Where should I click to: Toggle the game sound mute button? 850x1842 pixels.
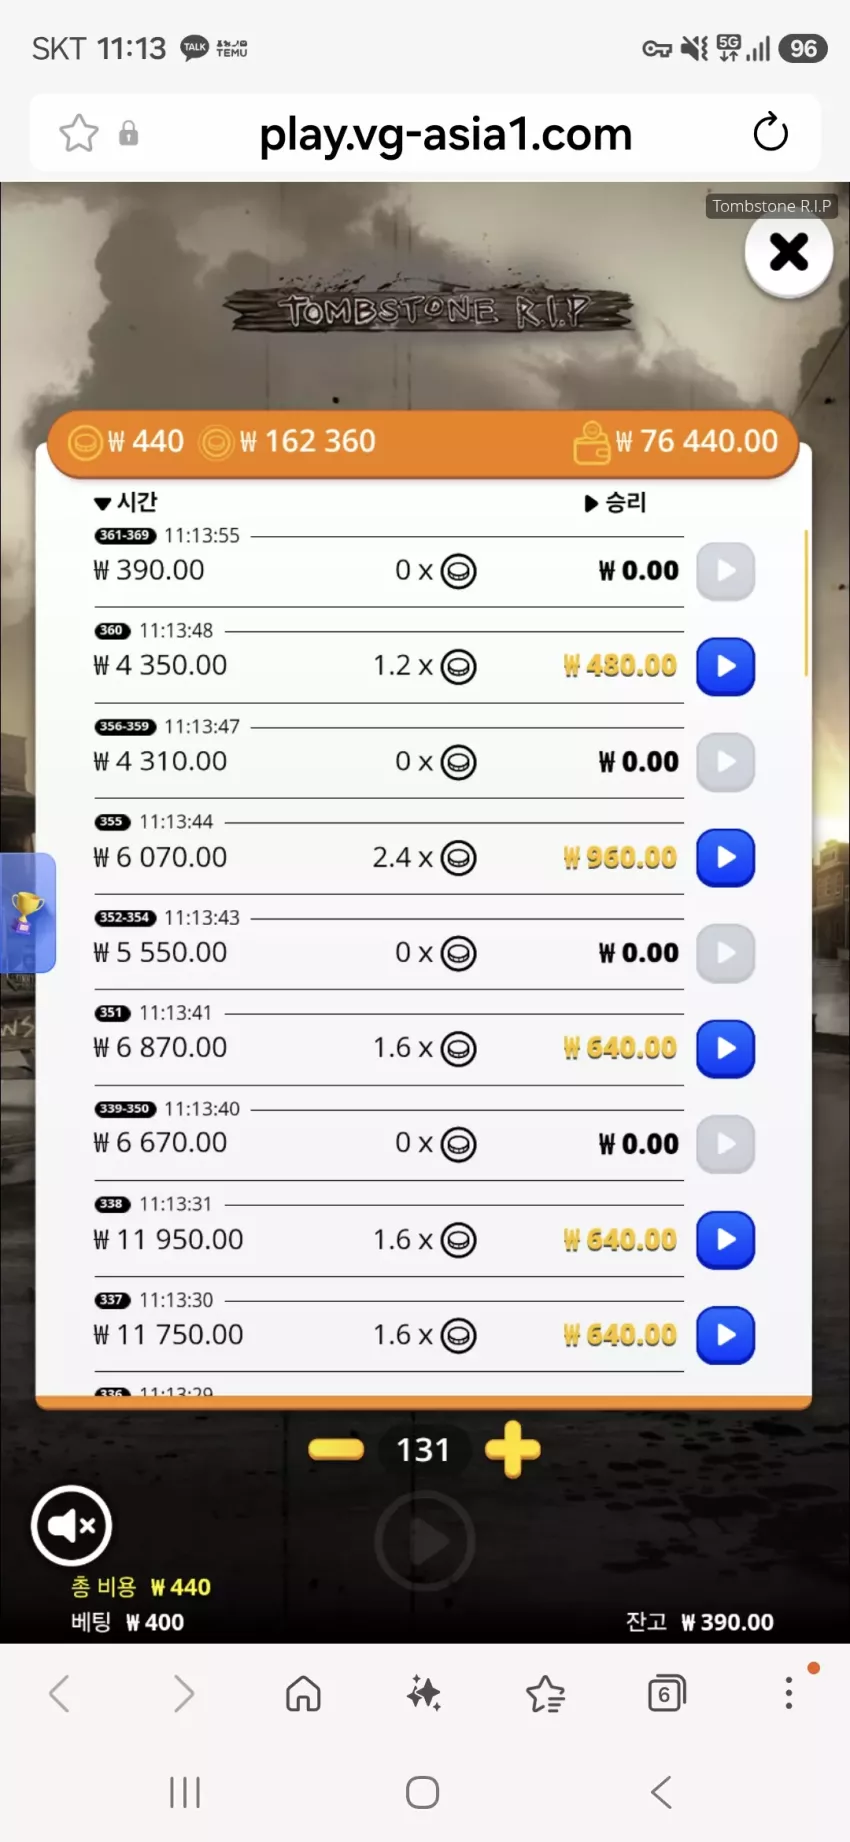pos(71,1525)
